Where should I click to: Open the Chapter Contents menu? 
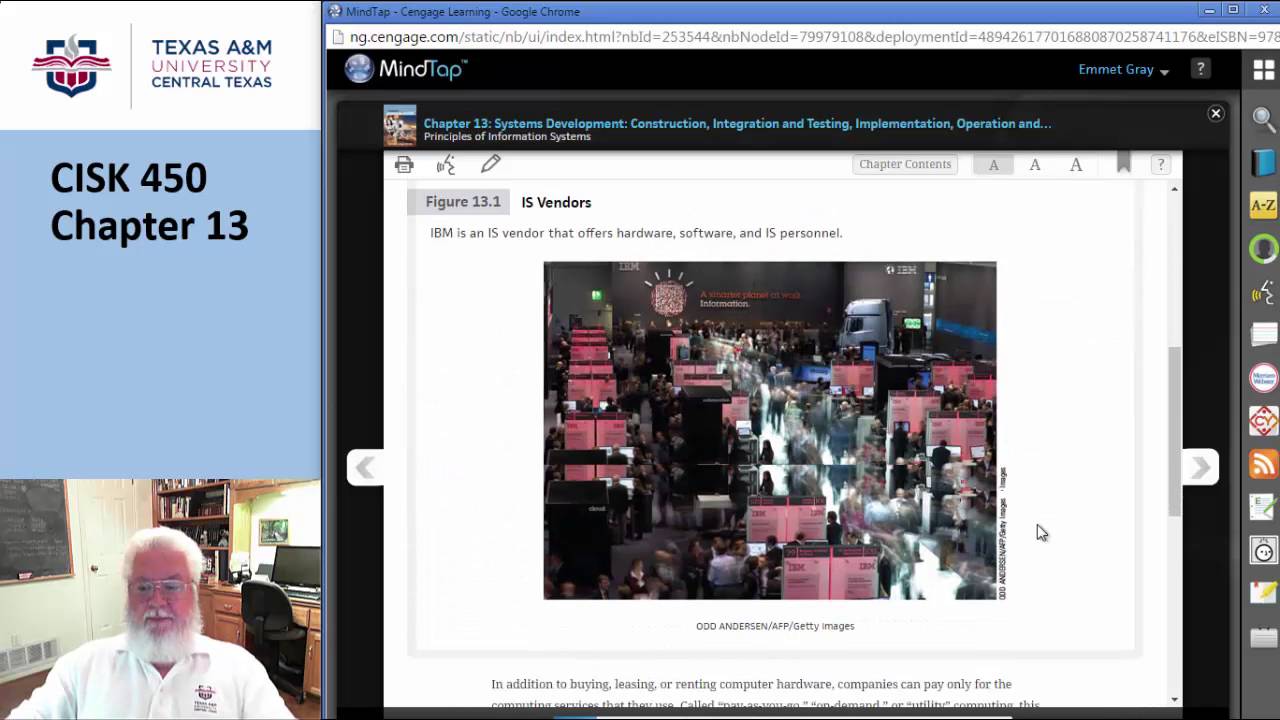click(x=905, y=164)
